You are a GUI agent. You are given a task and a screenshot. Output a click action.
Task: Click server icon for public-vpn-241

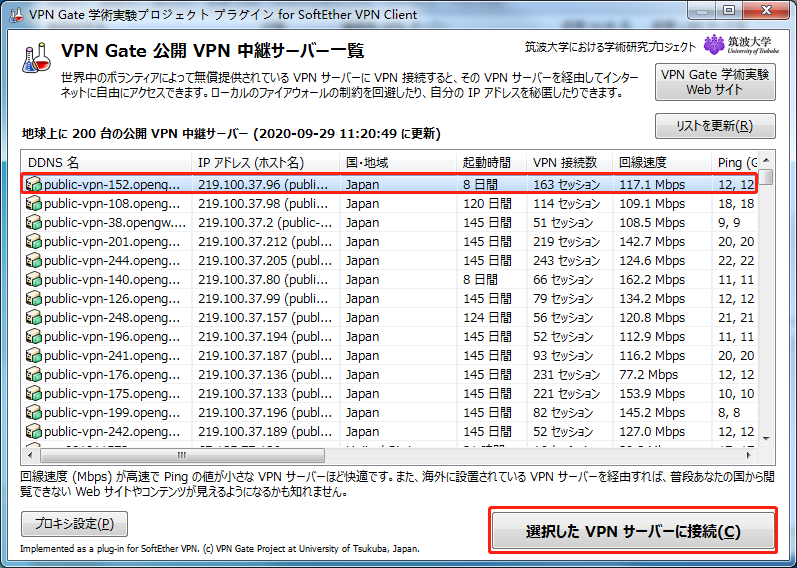pos(34,355)
